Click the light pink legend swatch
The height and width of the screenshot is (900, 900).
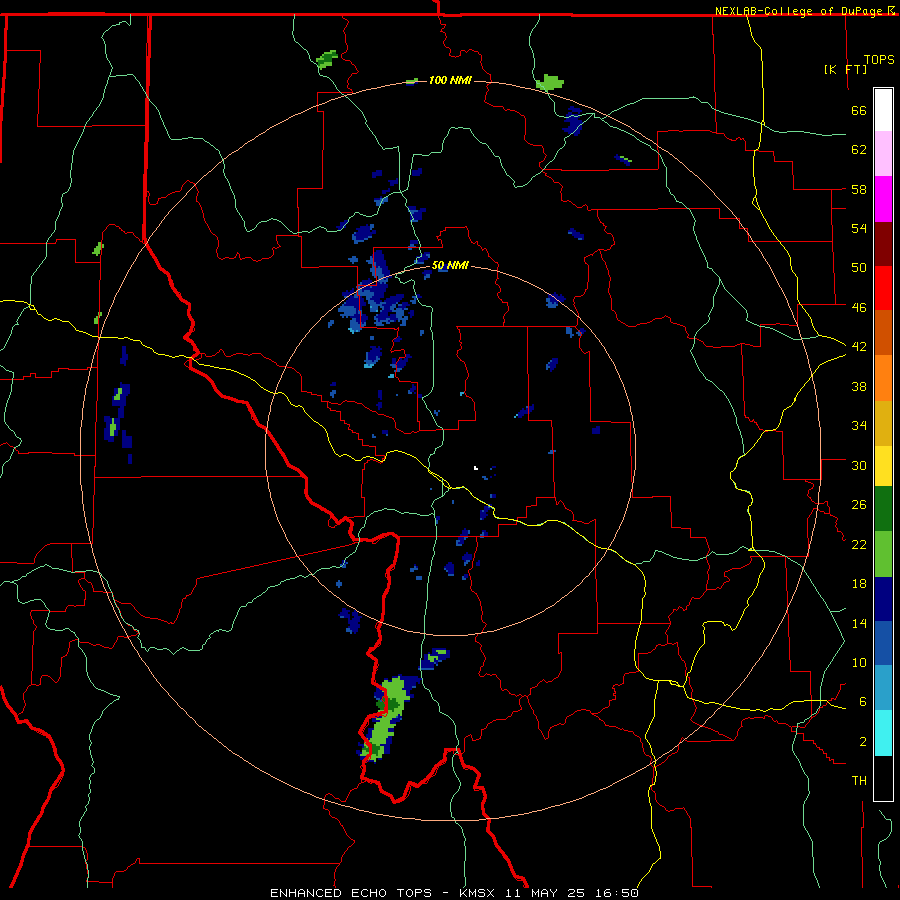coord(883,154)
